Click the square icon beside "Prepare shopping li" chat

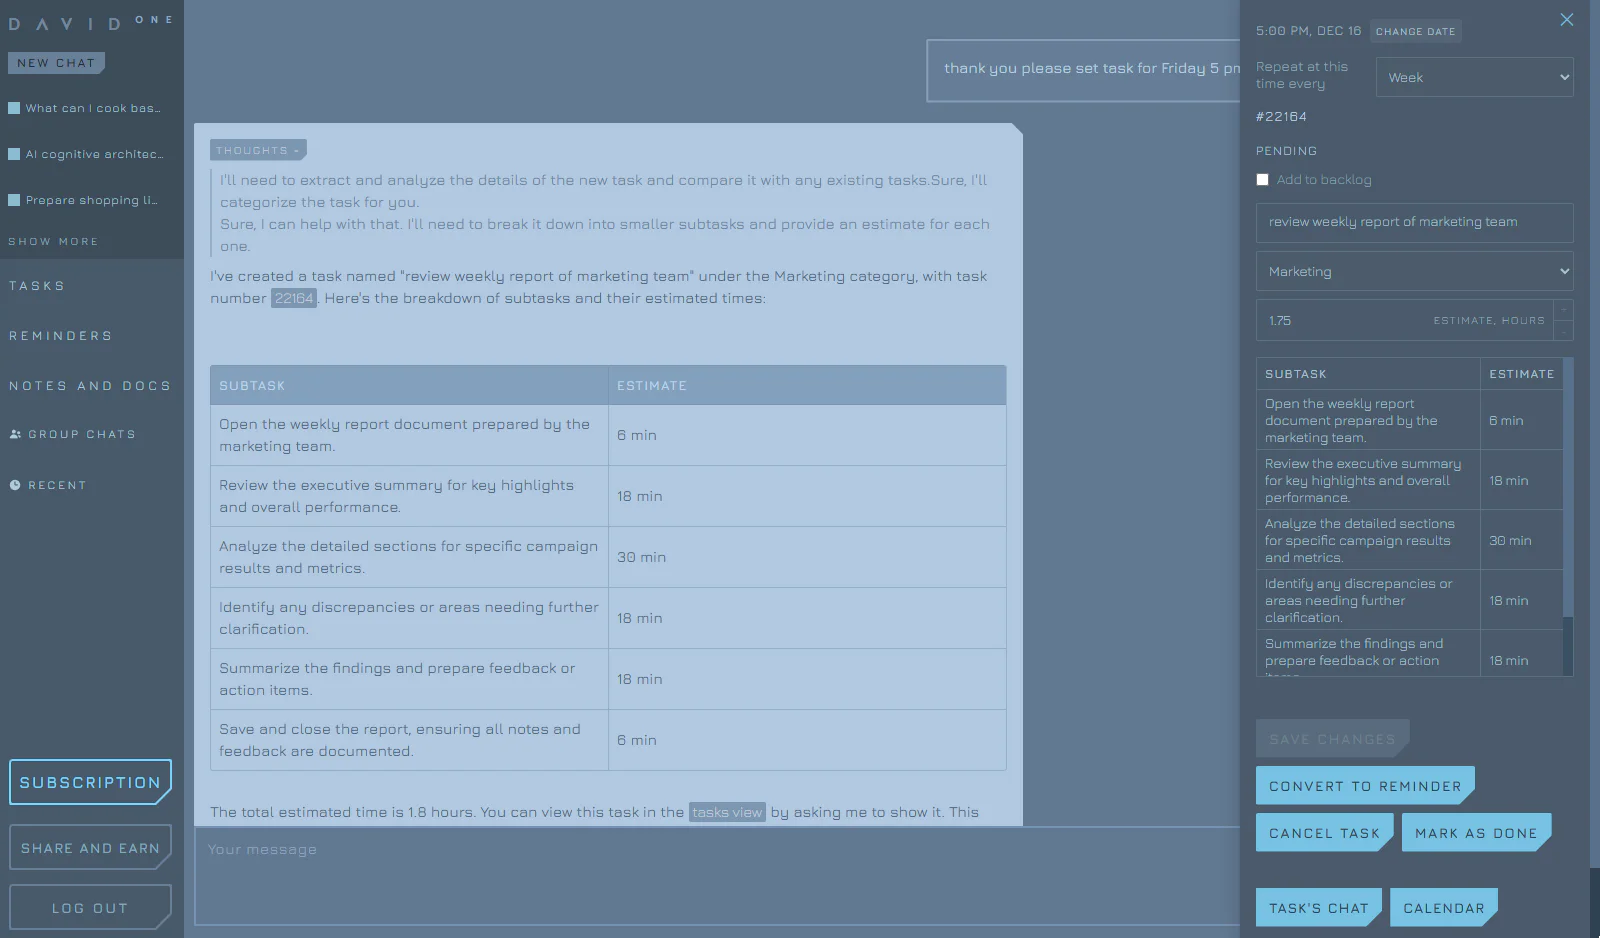pos(14,200)
